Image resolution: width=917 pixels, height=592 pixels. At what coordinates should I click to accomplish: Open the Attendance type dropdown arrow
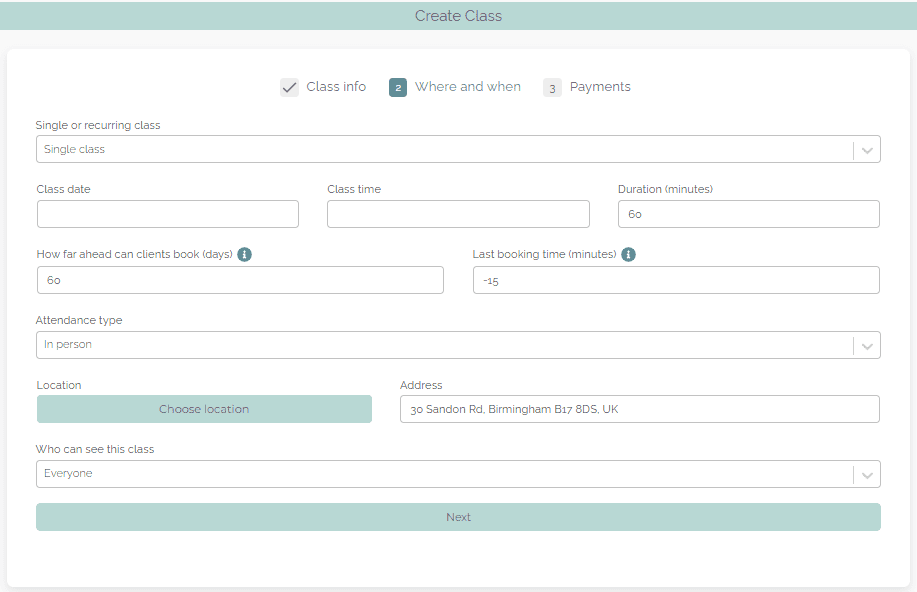(867, 345)
